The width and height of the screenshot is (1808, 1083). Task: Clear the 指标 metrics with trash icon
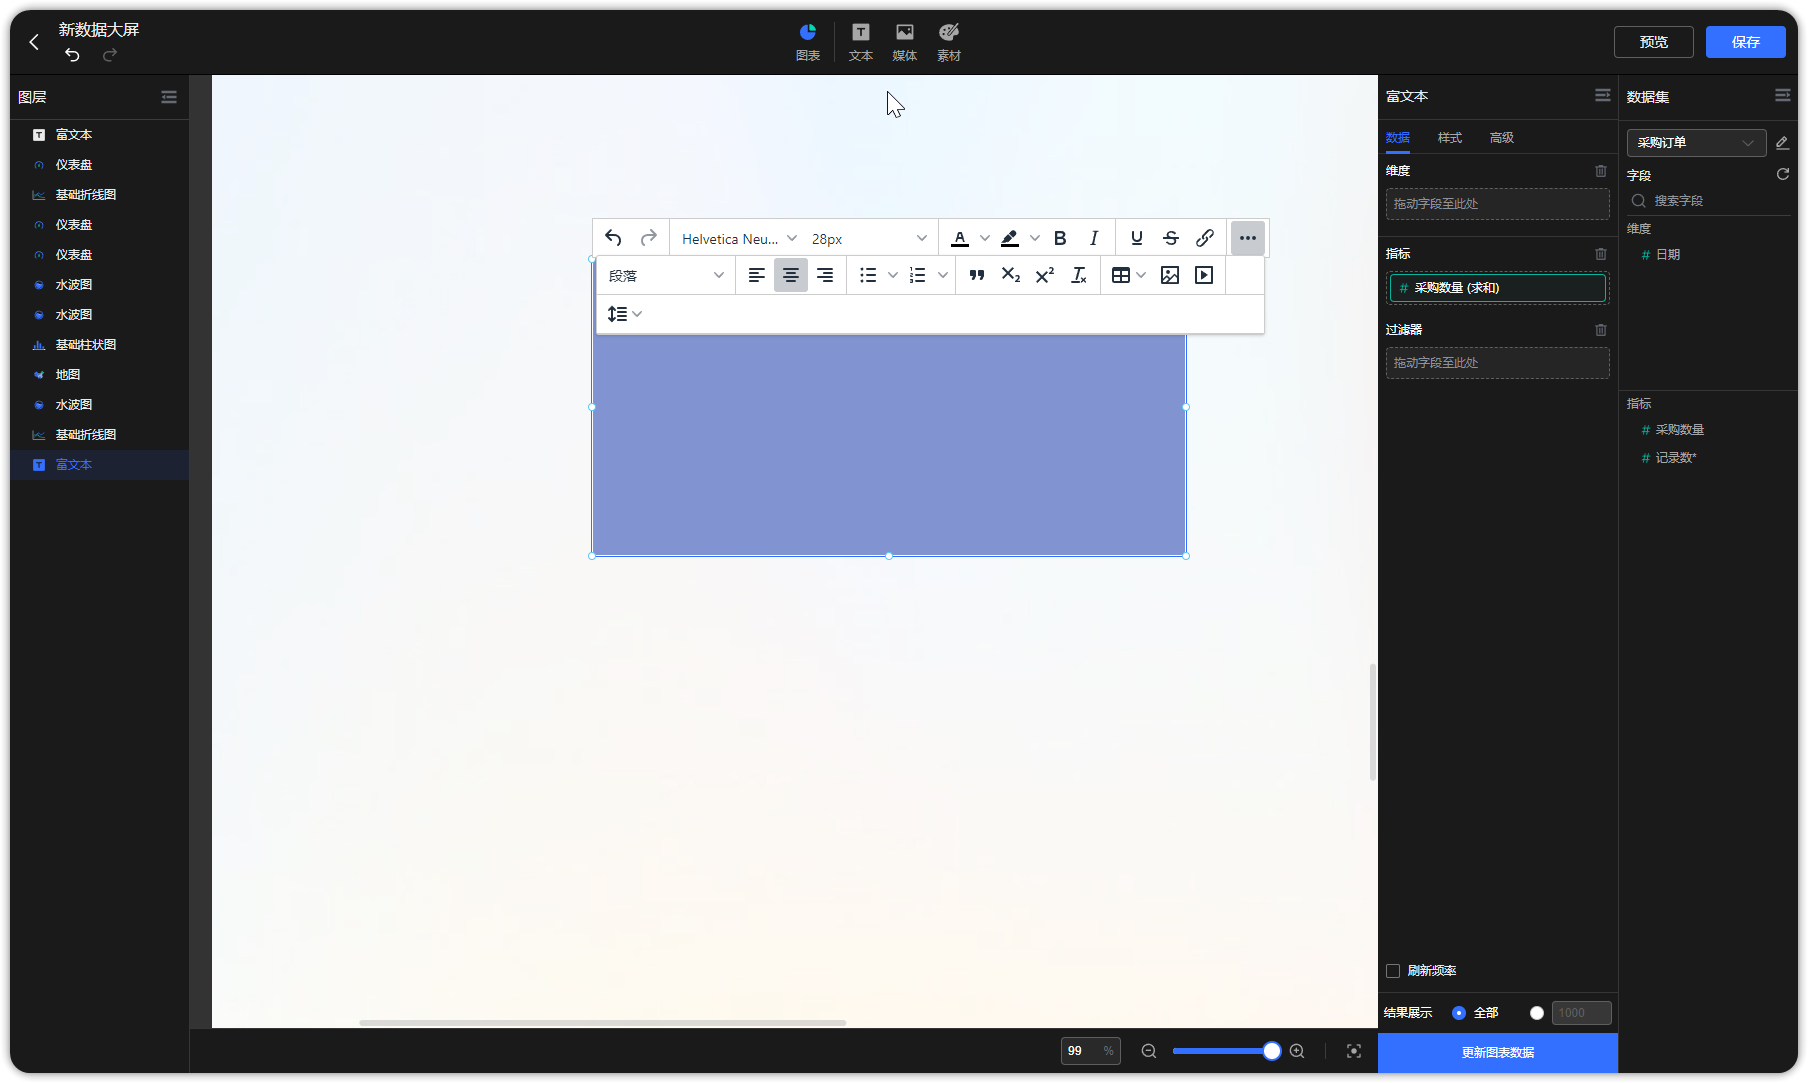[x=1601, y=254]
